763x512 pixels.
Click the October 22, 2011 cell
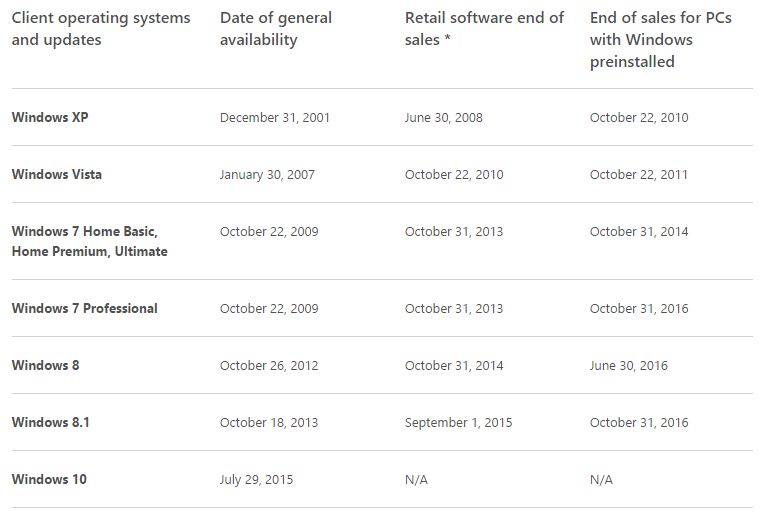pos(639,174)
